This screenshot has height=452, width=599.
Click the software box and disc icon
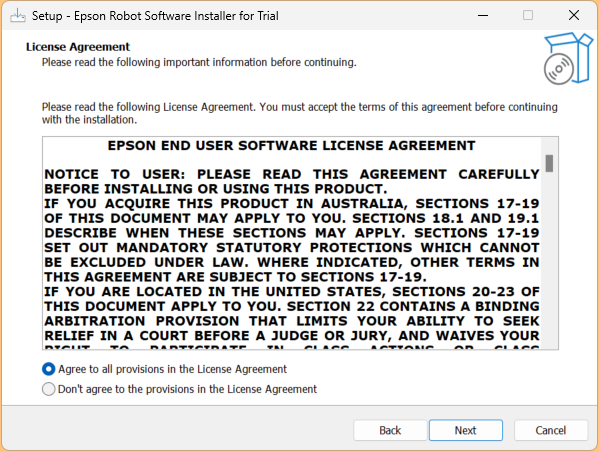click(x=568, y=58)
